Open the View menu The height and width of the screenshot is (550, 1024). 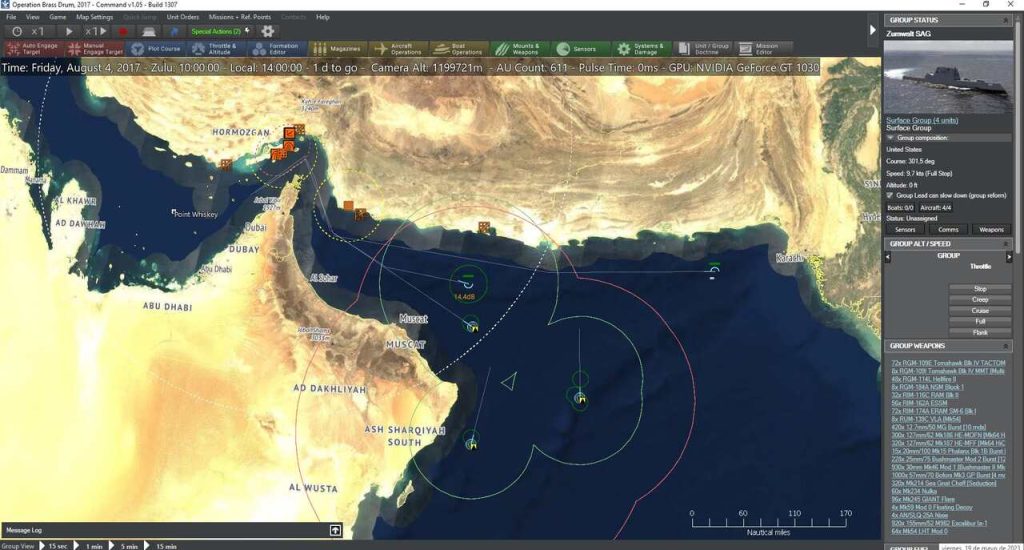[x=32, y=17]
